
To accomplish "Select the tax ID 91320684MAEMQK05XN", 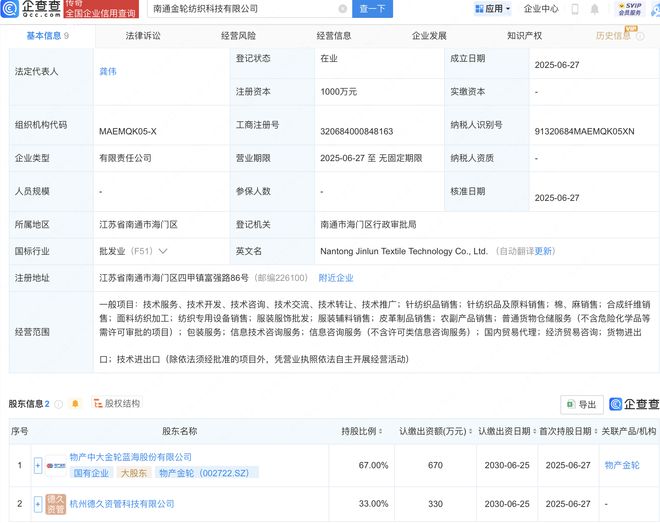I will 584,131.
